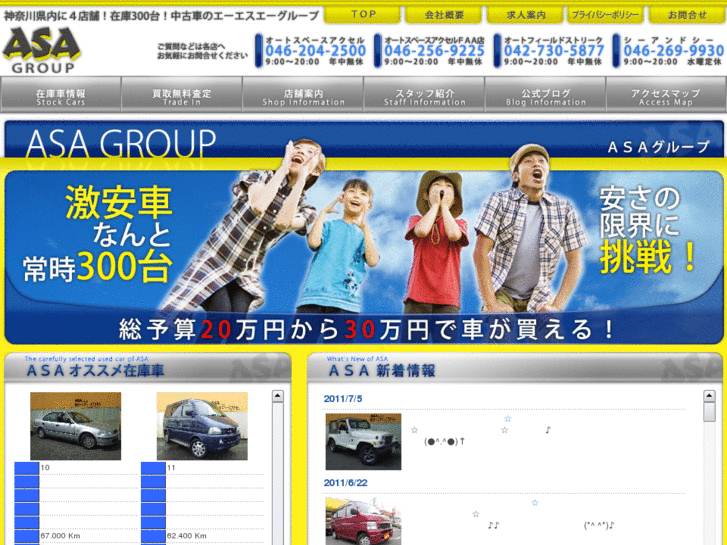Image resolution: width=727 pixels, height=545 pixels.
Task: Open the お問合せ tab
Action: tap(687, 15)
